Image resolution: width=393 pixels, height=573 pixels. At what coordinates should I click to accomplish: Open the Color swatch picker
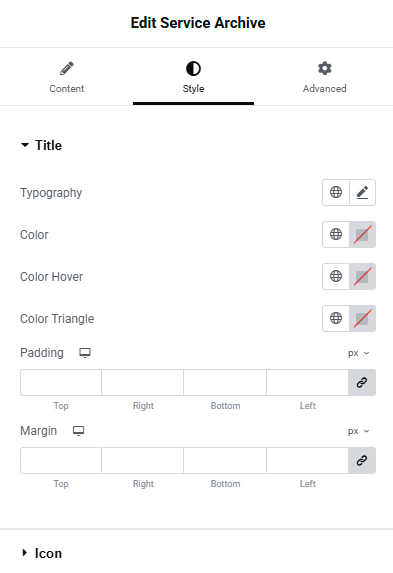[362, 234]
